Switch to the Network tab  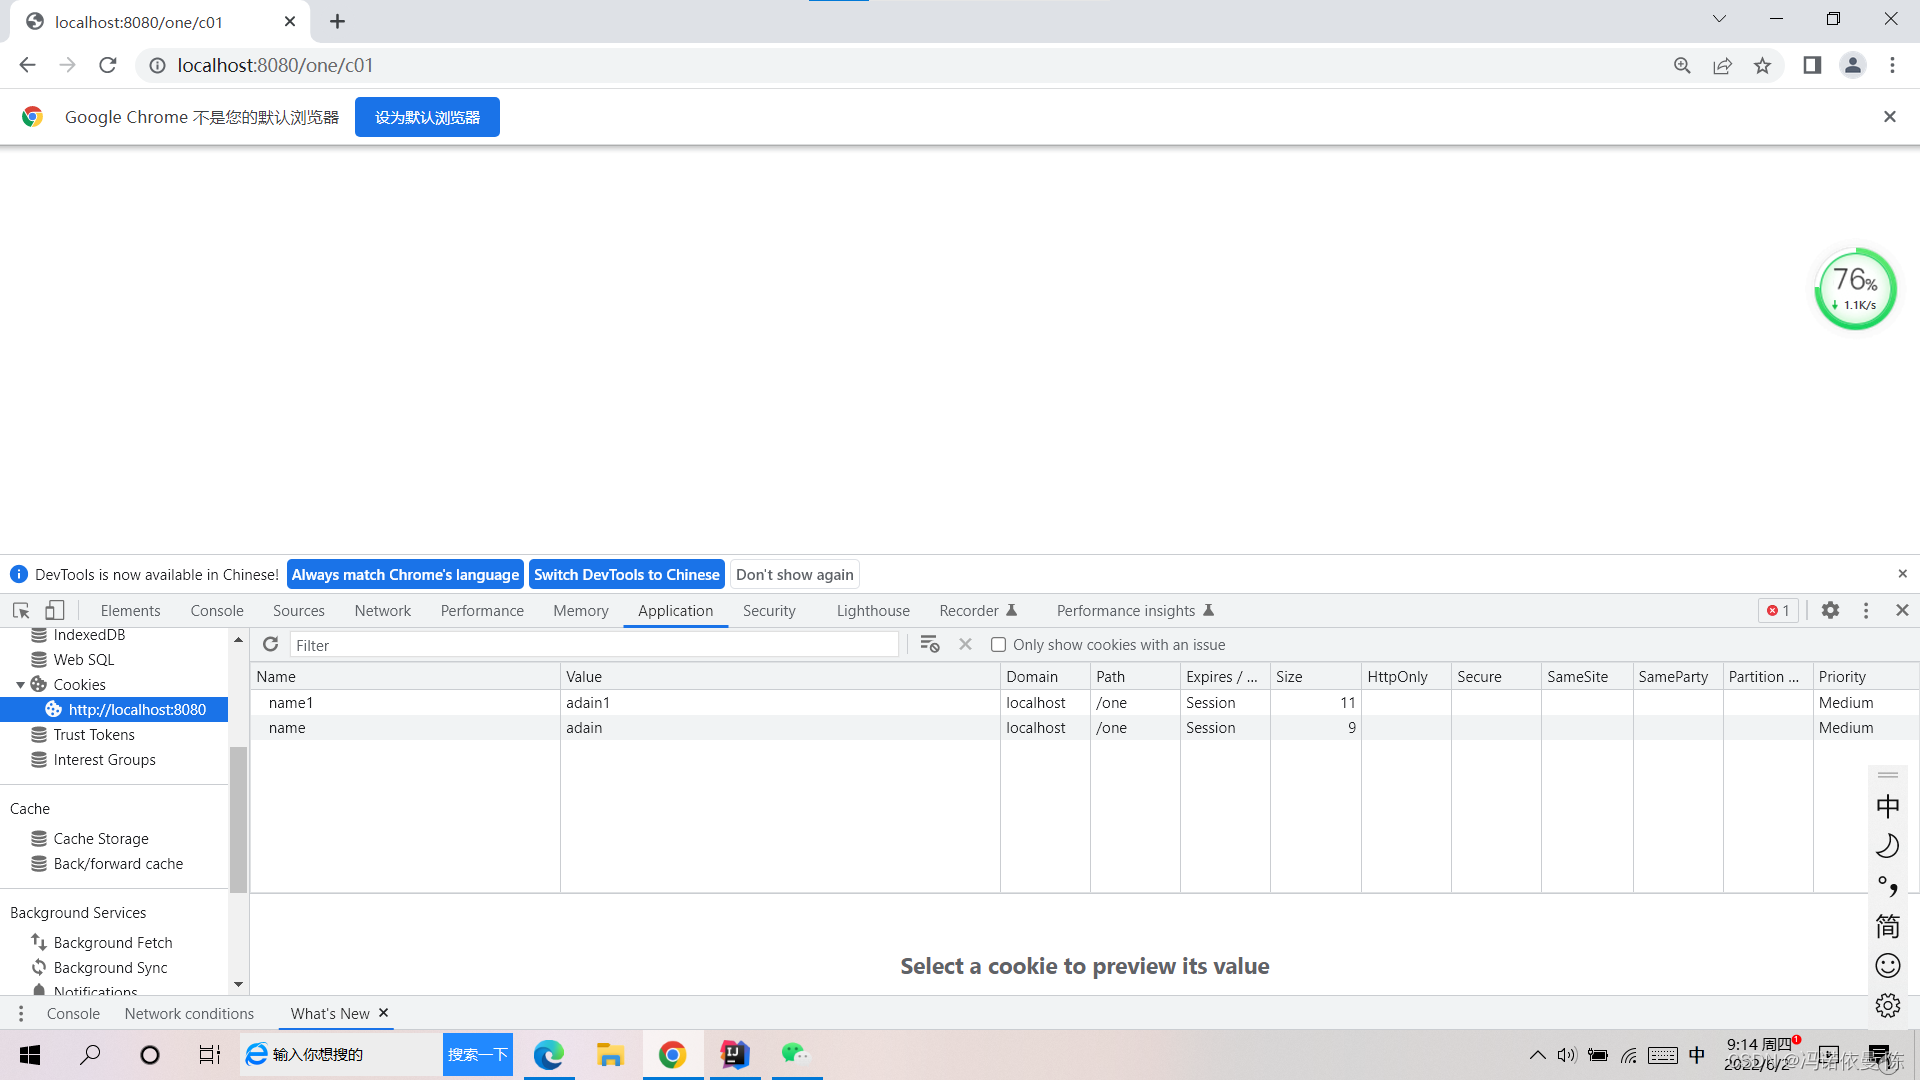pyautogui.click(x=382, y=611)
